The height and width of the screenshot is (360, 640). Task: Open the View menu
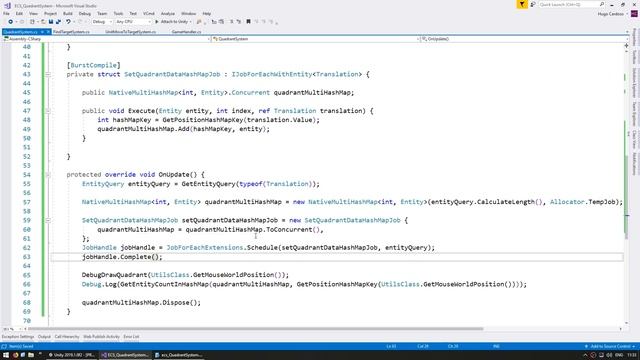(x=33, y=13)
